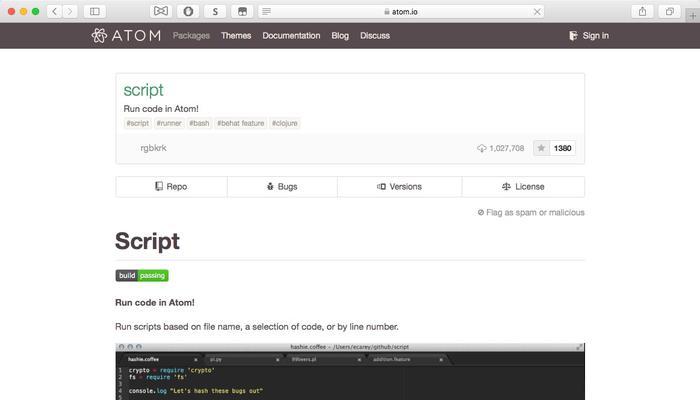
Task: Open the Bugs button
Action: [x=282, y=187]
